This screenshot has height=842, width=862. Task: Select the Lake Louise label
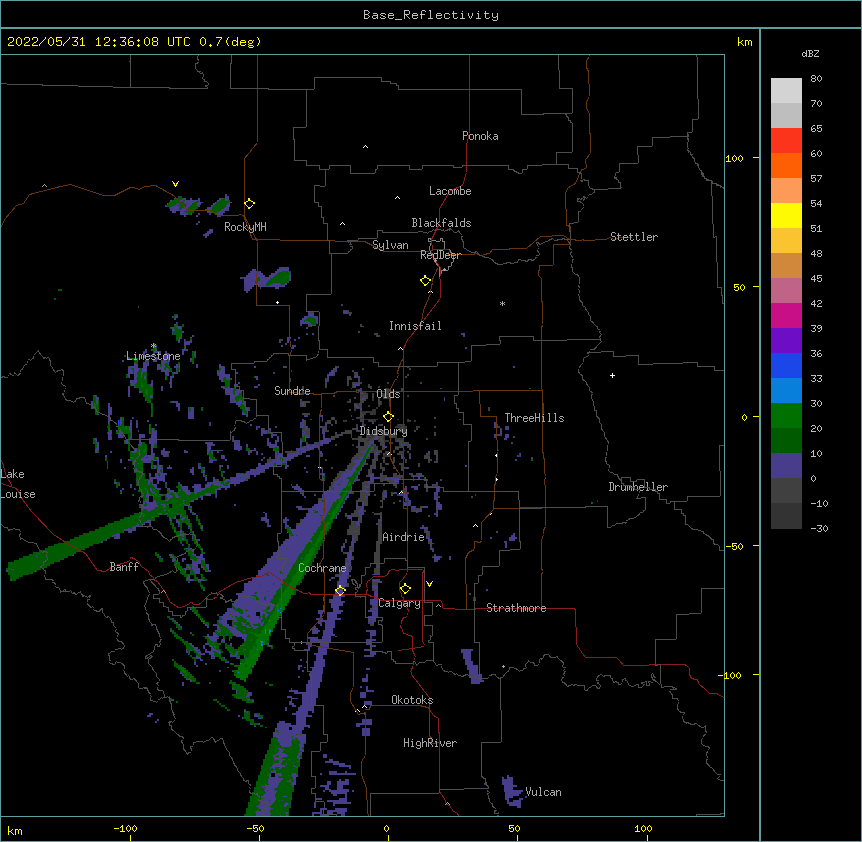coord(18,484)
